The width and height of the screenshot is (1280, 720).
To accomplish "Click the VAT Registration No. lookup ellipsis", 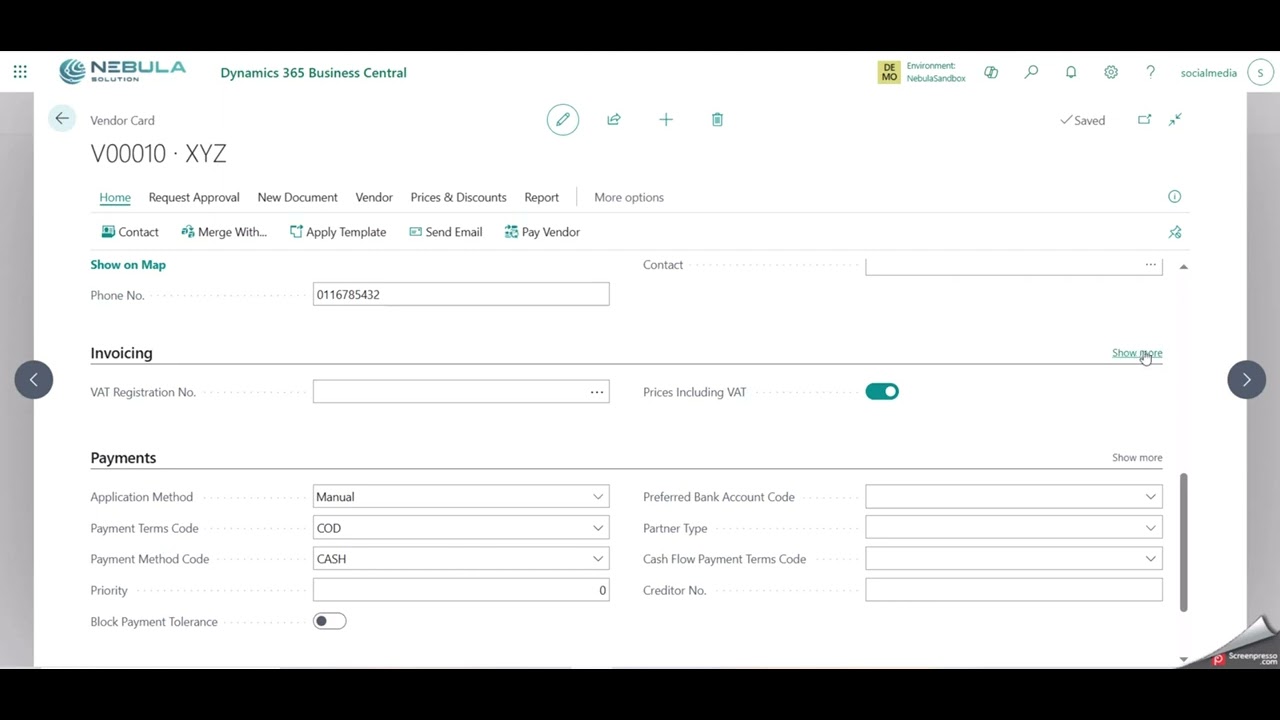I will click(597, 392).
